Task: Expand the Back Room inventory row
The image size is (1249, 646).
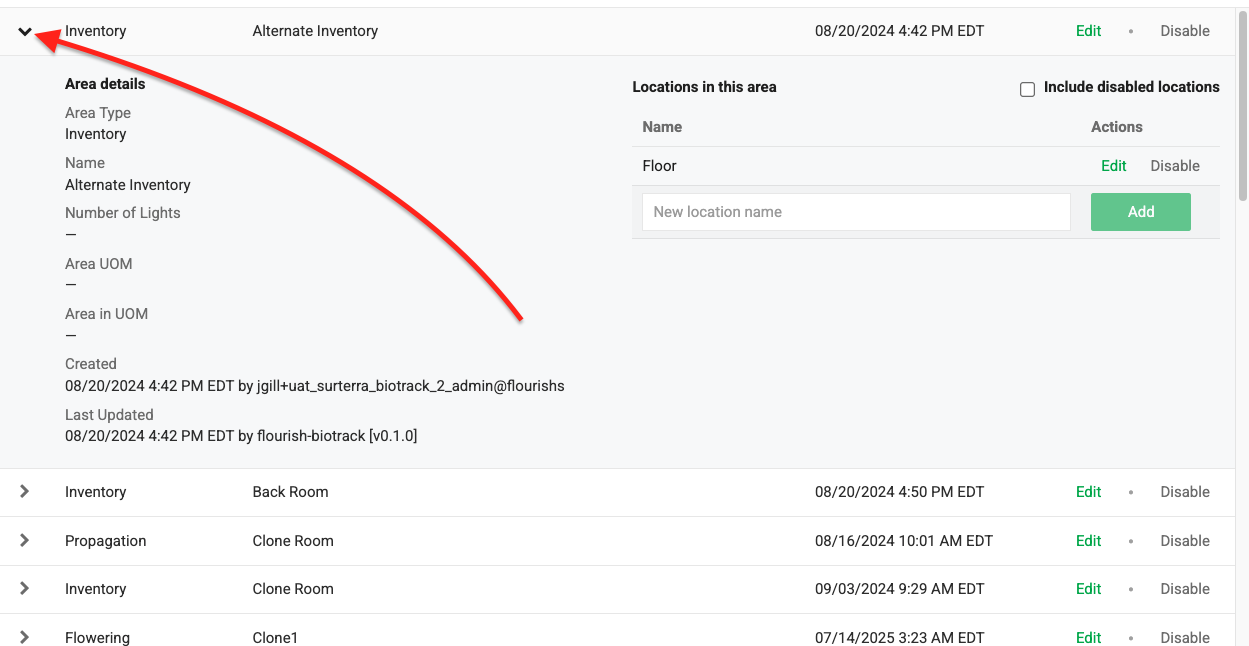Action: coord(26,491)
